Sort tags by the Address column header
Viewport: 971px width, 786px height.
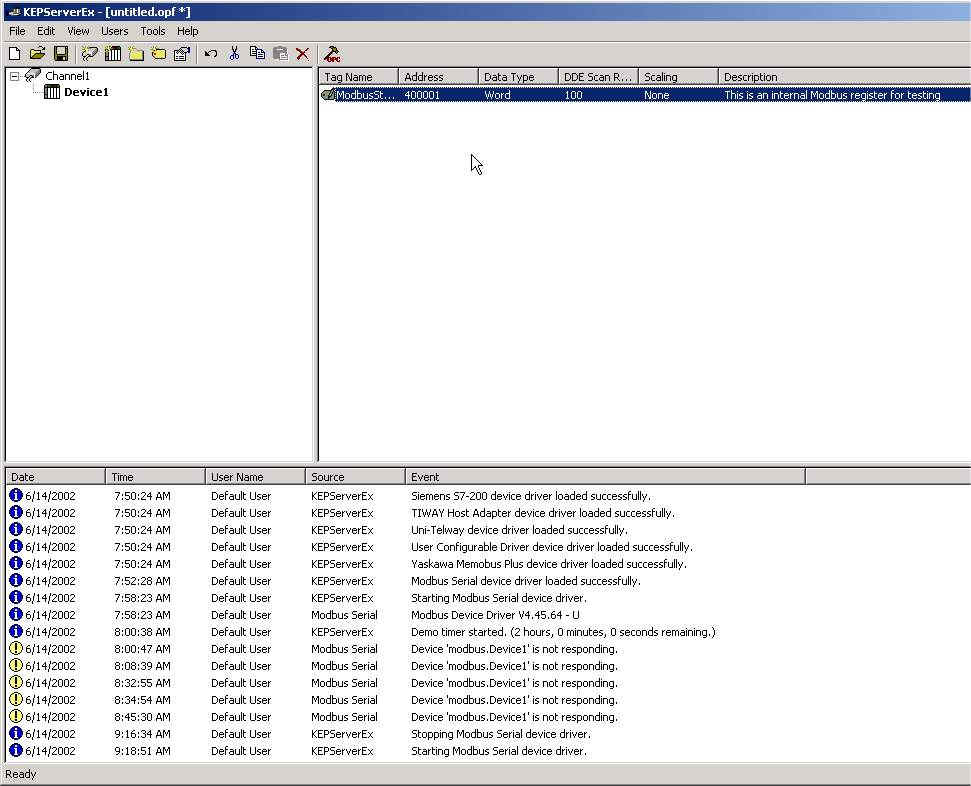(437, 77)
